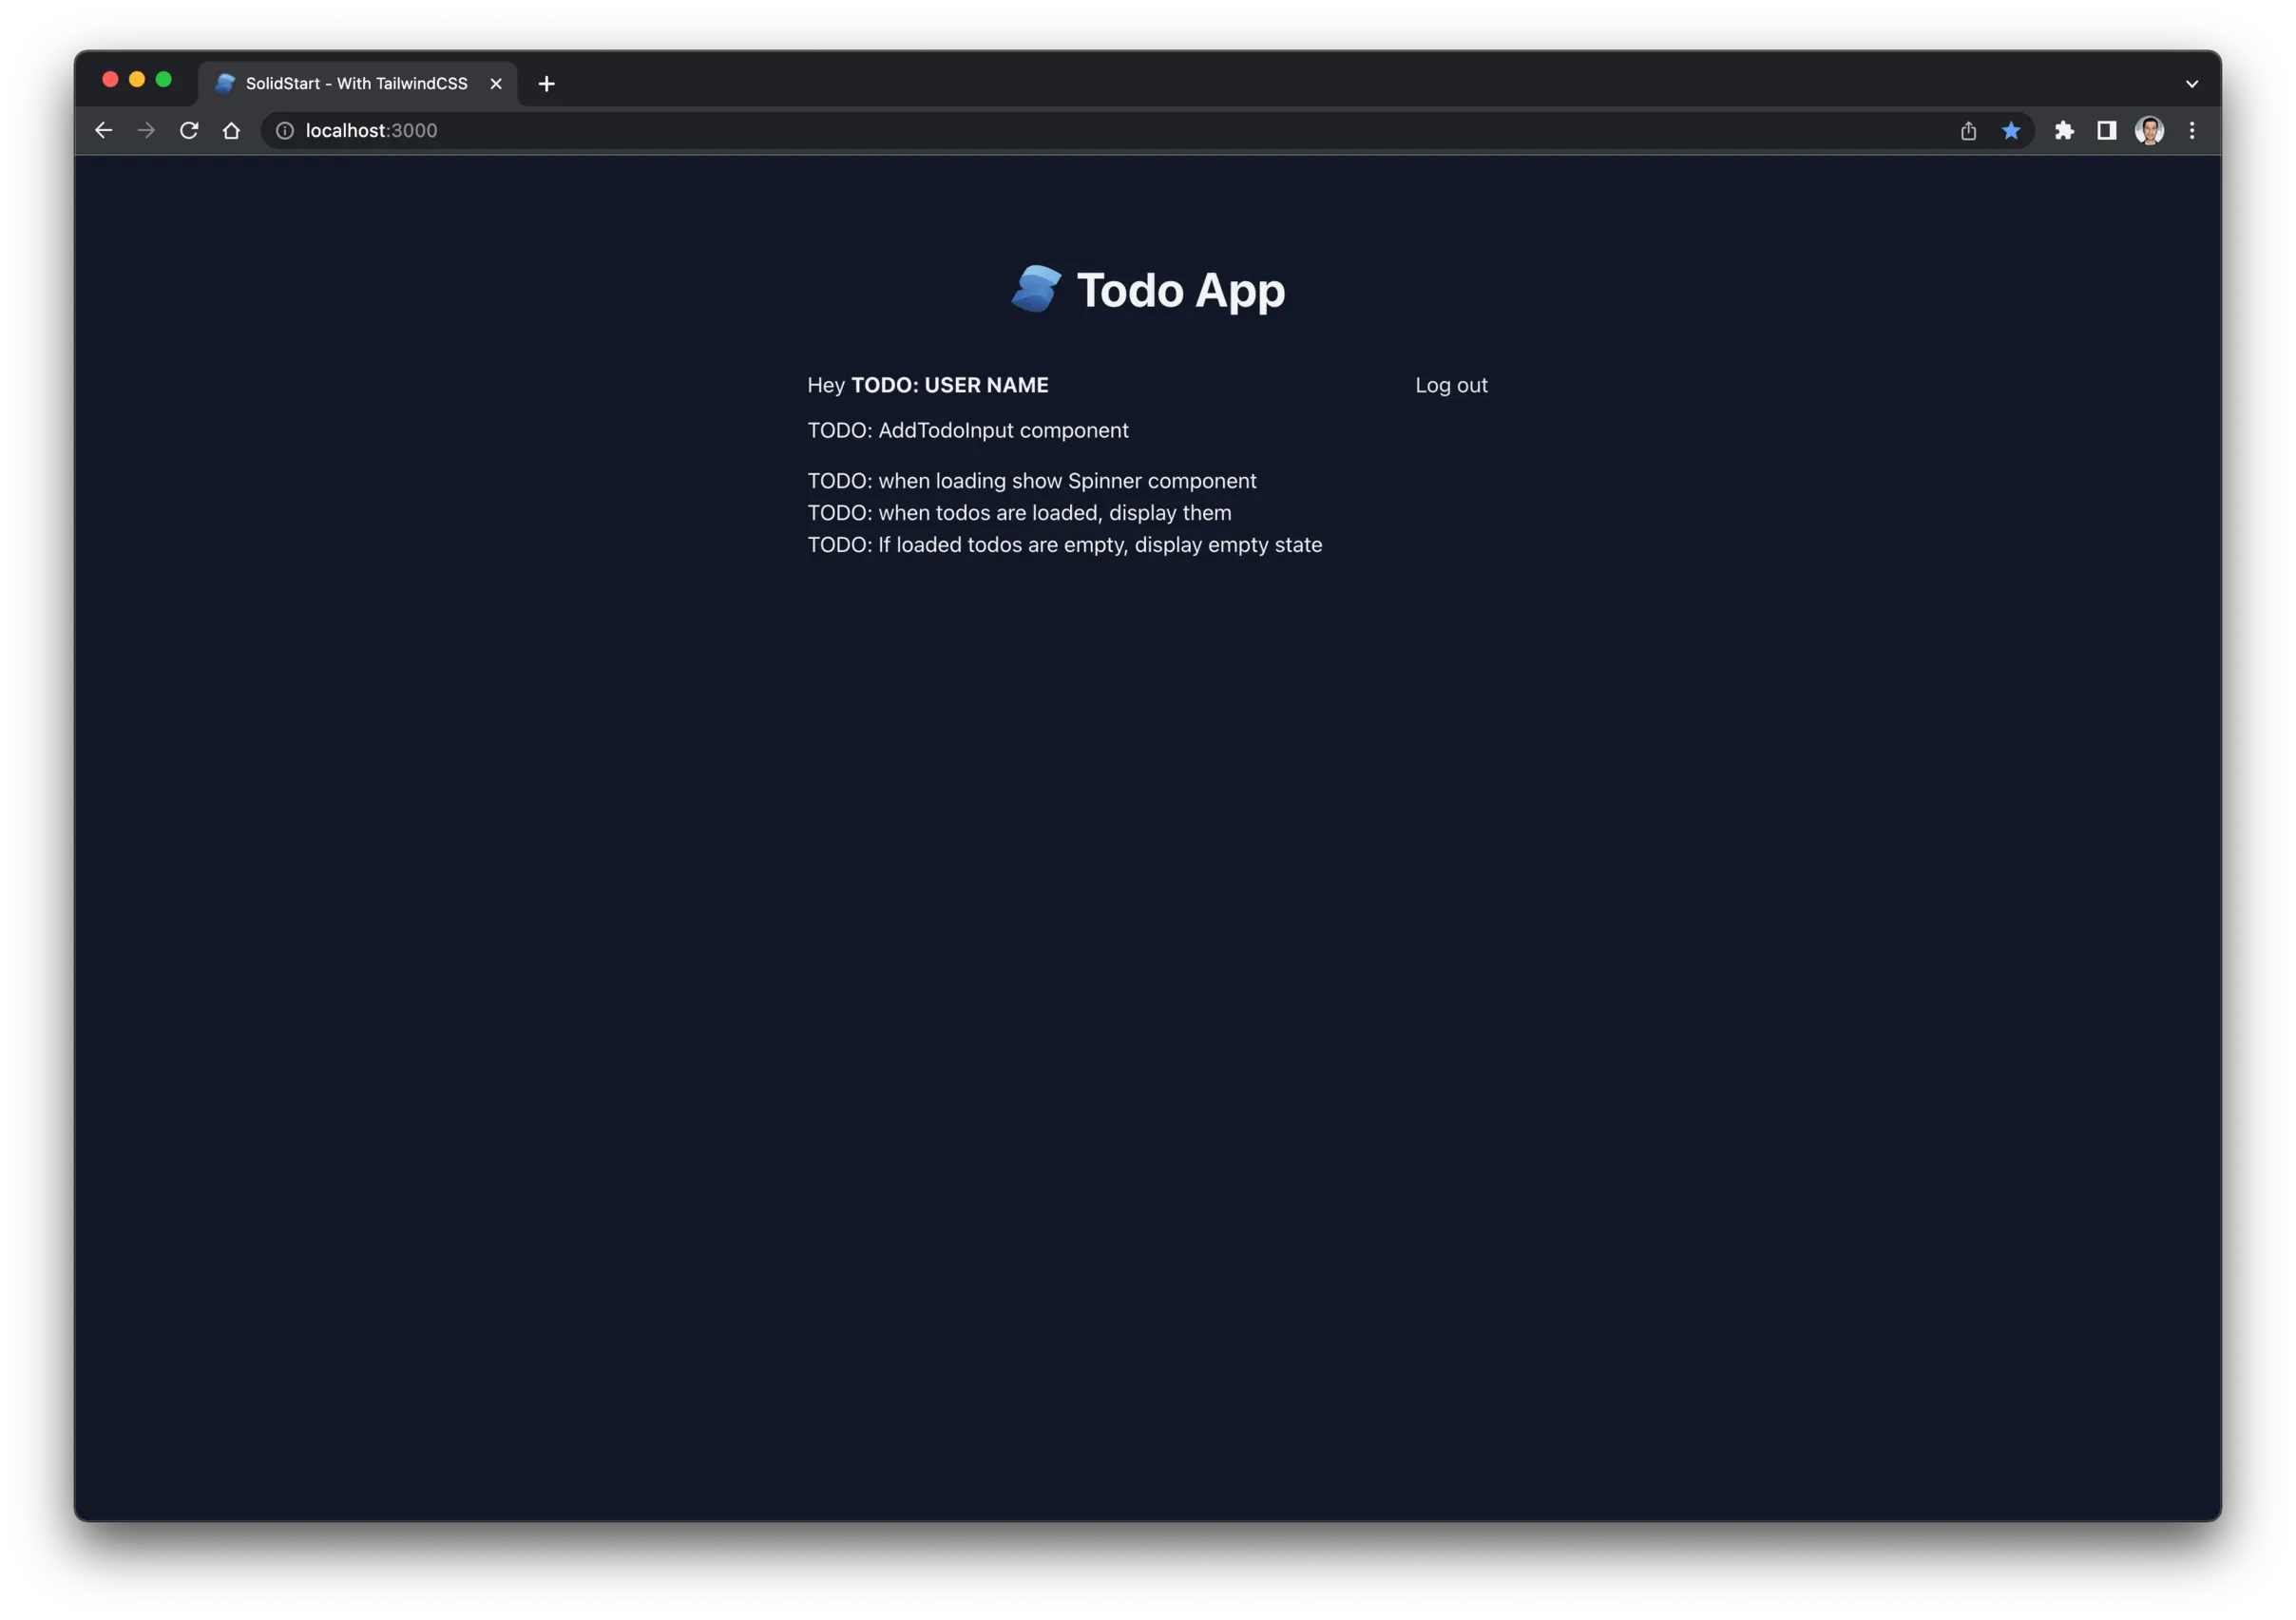2296x1620 pixels.
Task: Click the browser back arrow
Action: [x=103, y=131]
